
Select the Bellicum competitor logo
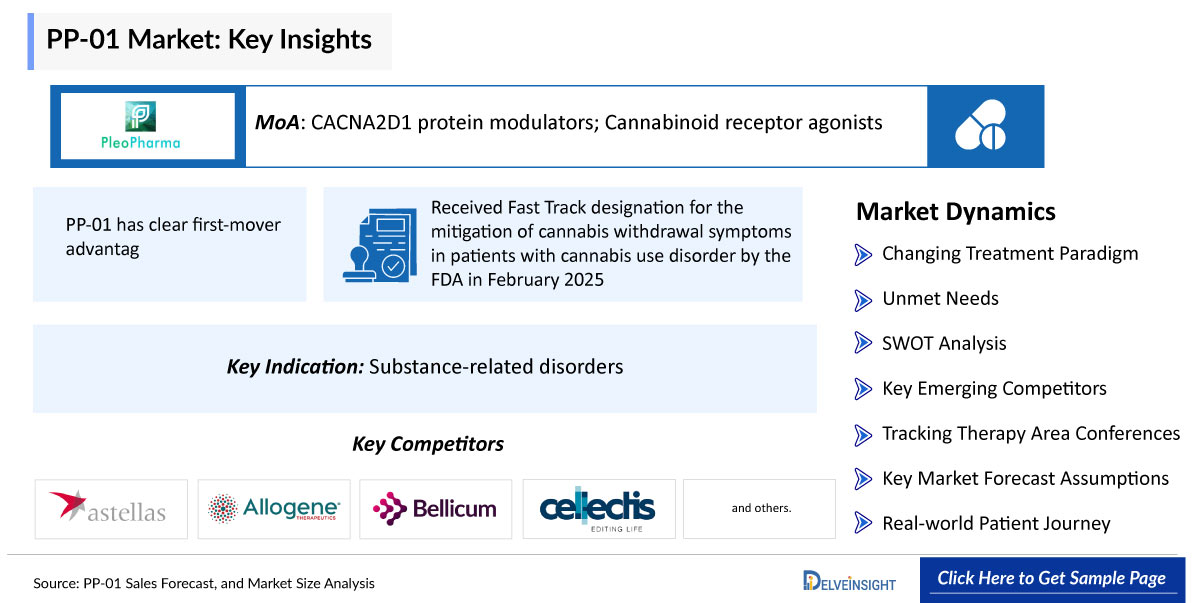[435, 509]
